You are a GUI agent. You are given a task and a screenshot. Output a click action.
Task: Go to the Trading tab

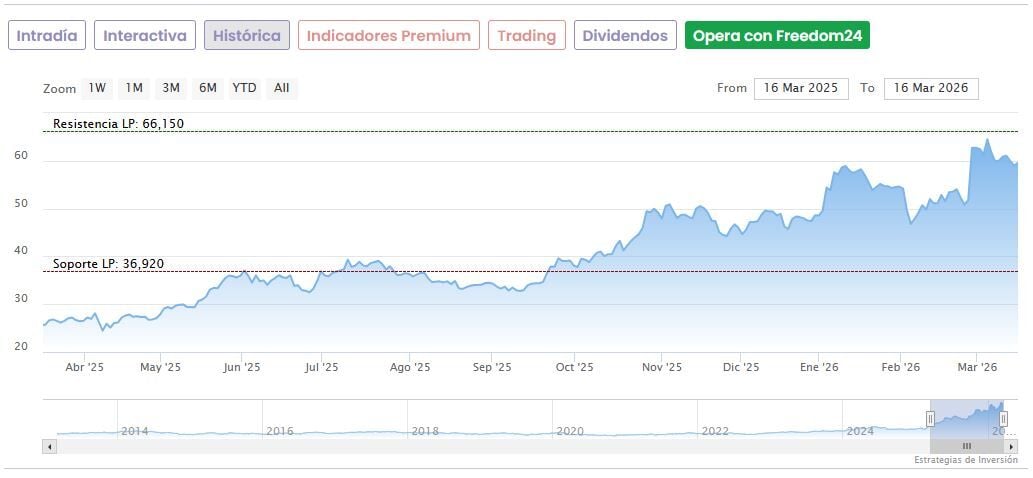pos(526,36)
